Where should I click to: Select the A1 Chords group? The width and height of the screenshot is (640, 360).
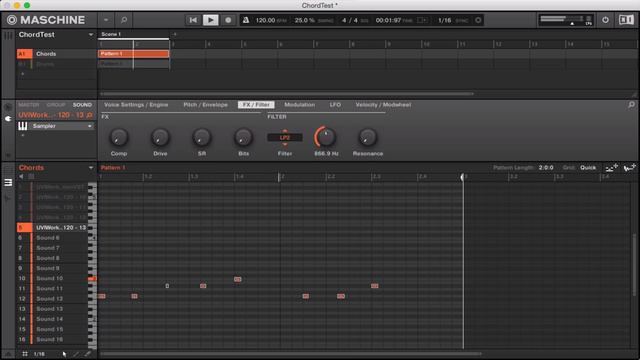coord(56,54)
